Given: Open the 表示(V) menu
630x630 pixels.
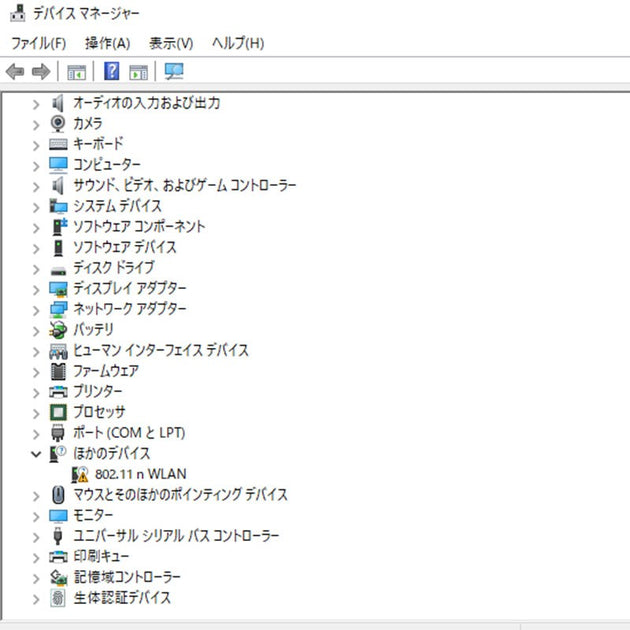Looking at the screenshot, I should tap(171, 43).
